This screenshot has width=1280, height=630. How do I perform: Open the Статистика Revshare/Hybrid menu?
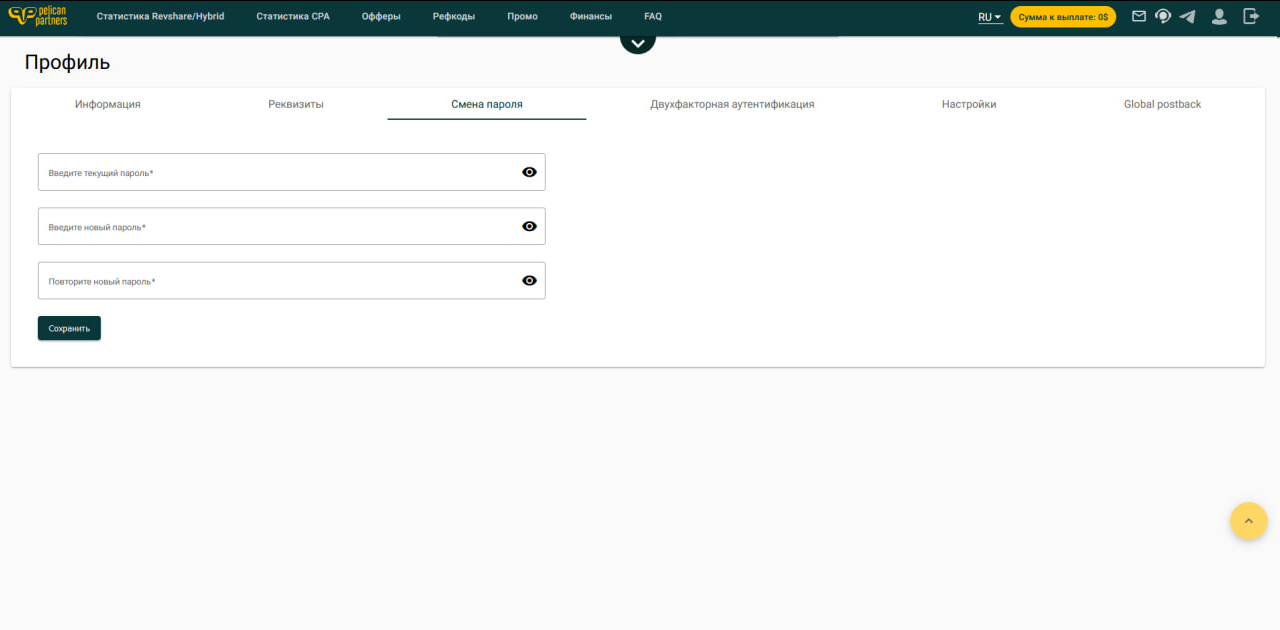160,17
